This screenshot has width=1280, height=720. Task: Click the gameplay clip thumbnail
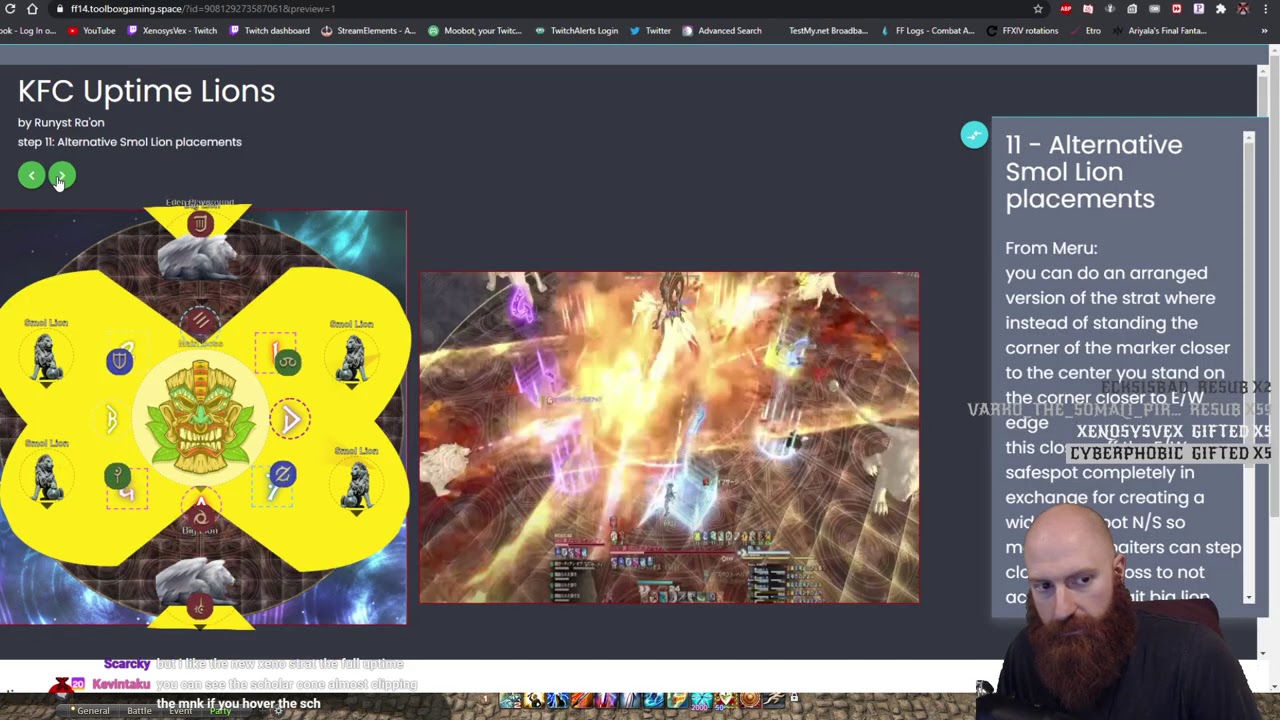pos(669,438)
